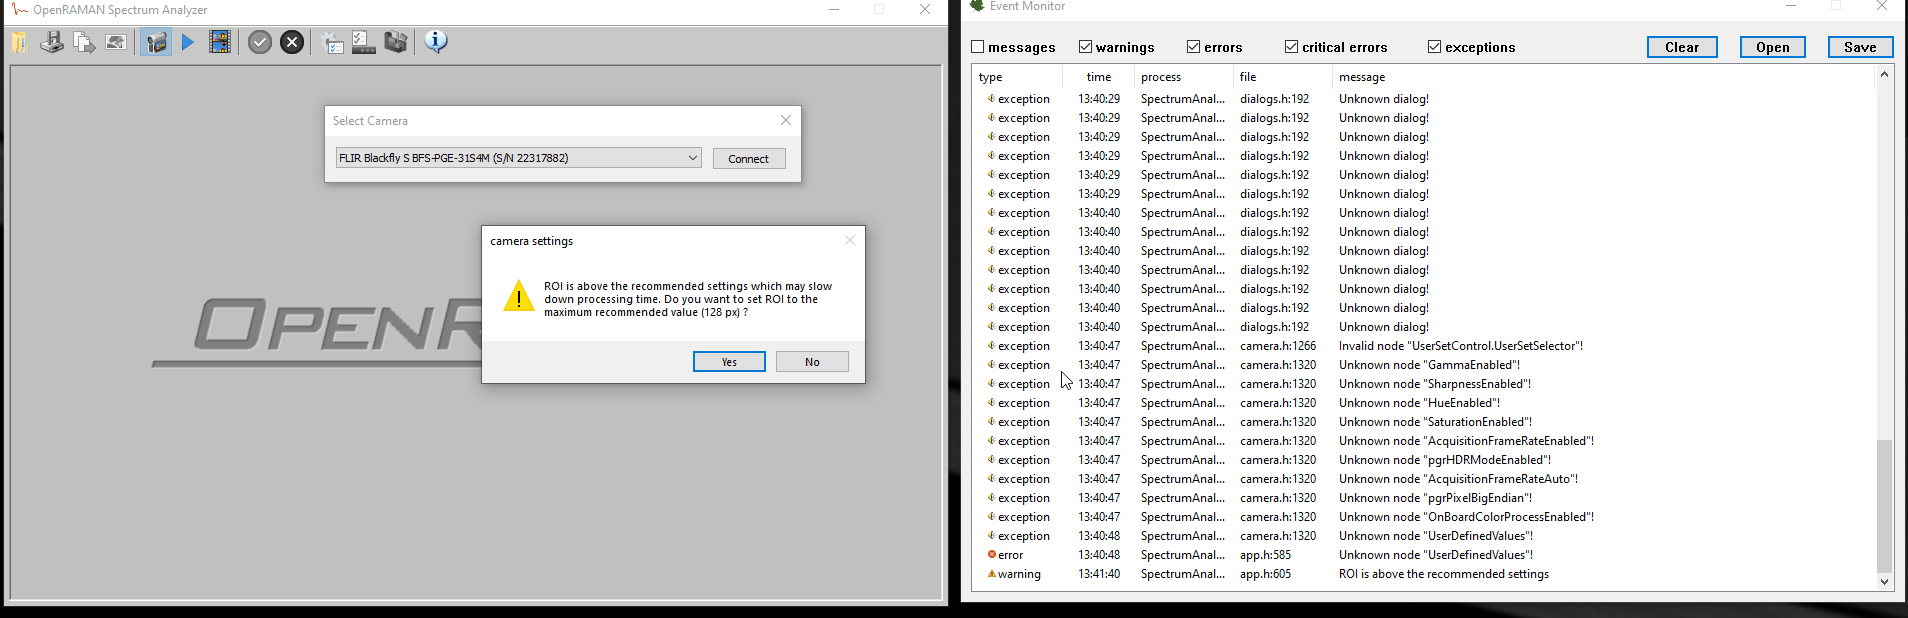Click the save disk toolbar icon
This screenshot has width=1908, height=618.
[x=52, y=42]
